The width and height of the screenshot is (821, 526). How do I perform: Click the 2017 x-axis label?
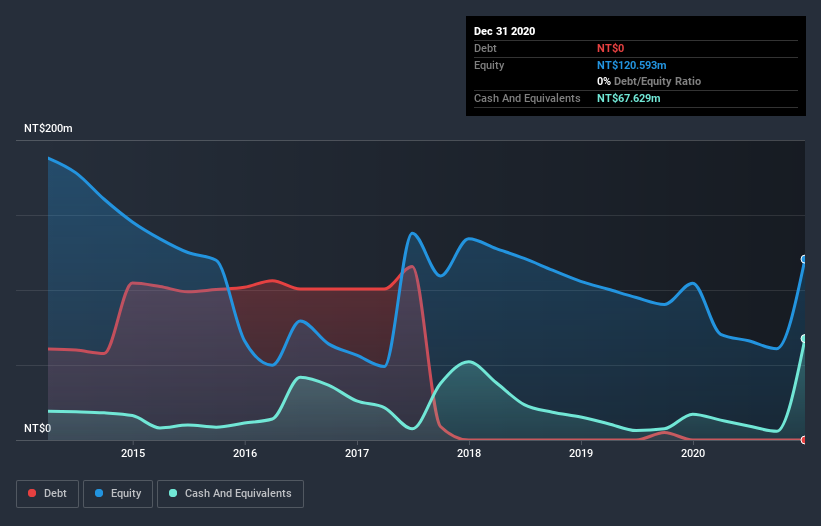click(357, 453)
